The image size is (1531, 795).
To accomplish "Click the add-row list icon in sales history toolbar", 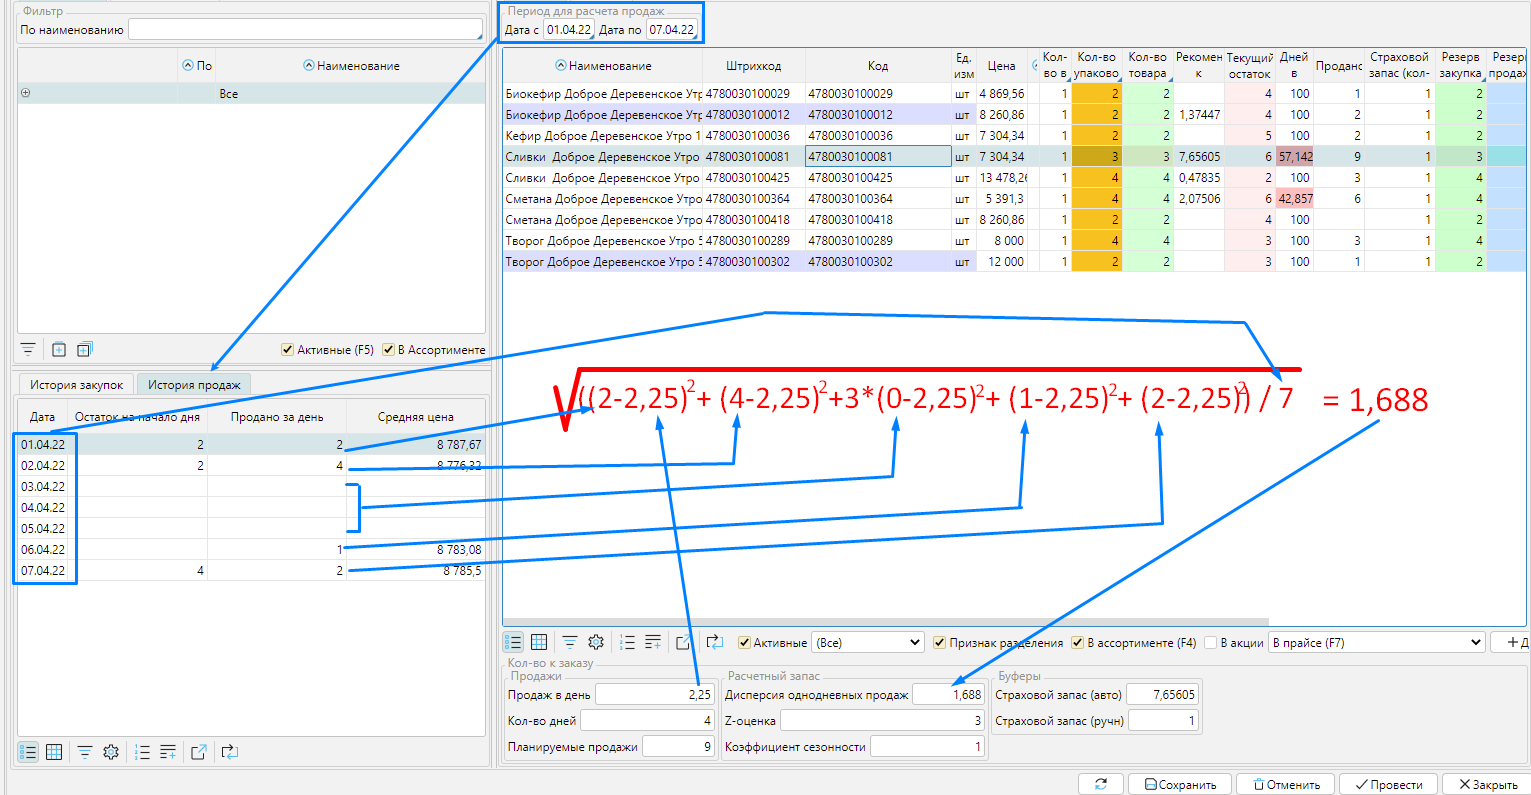I will point(168,752).
